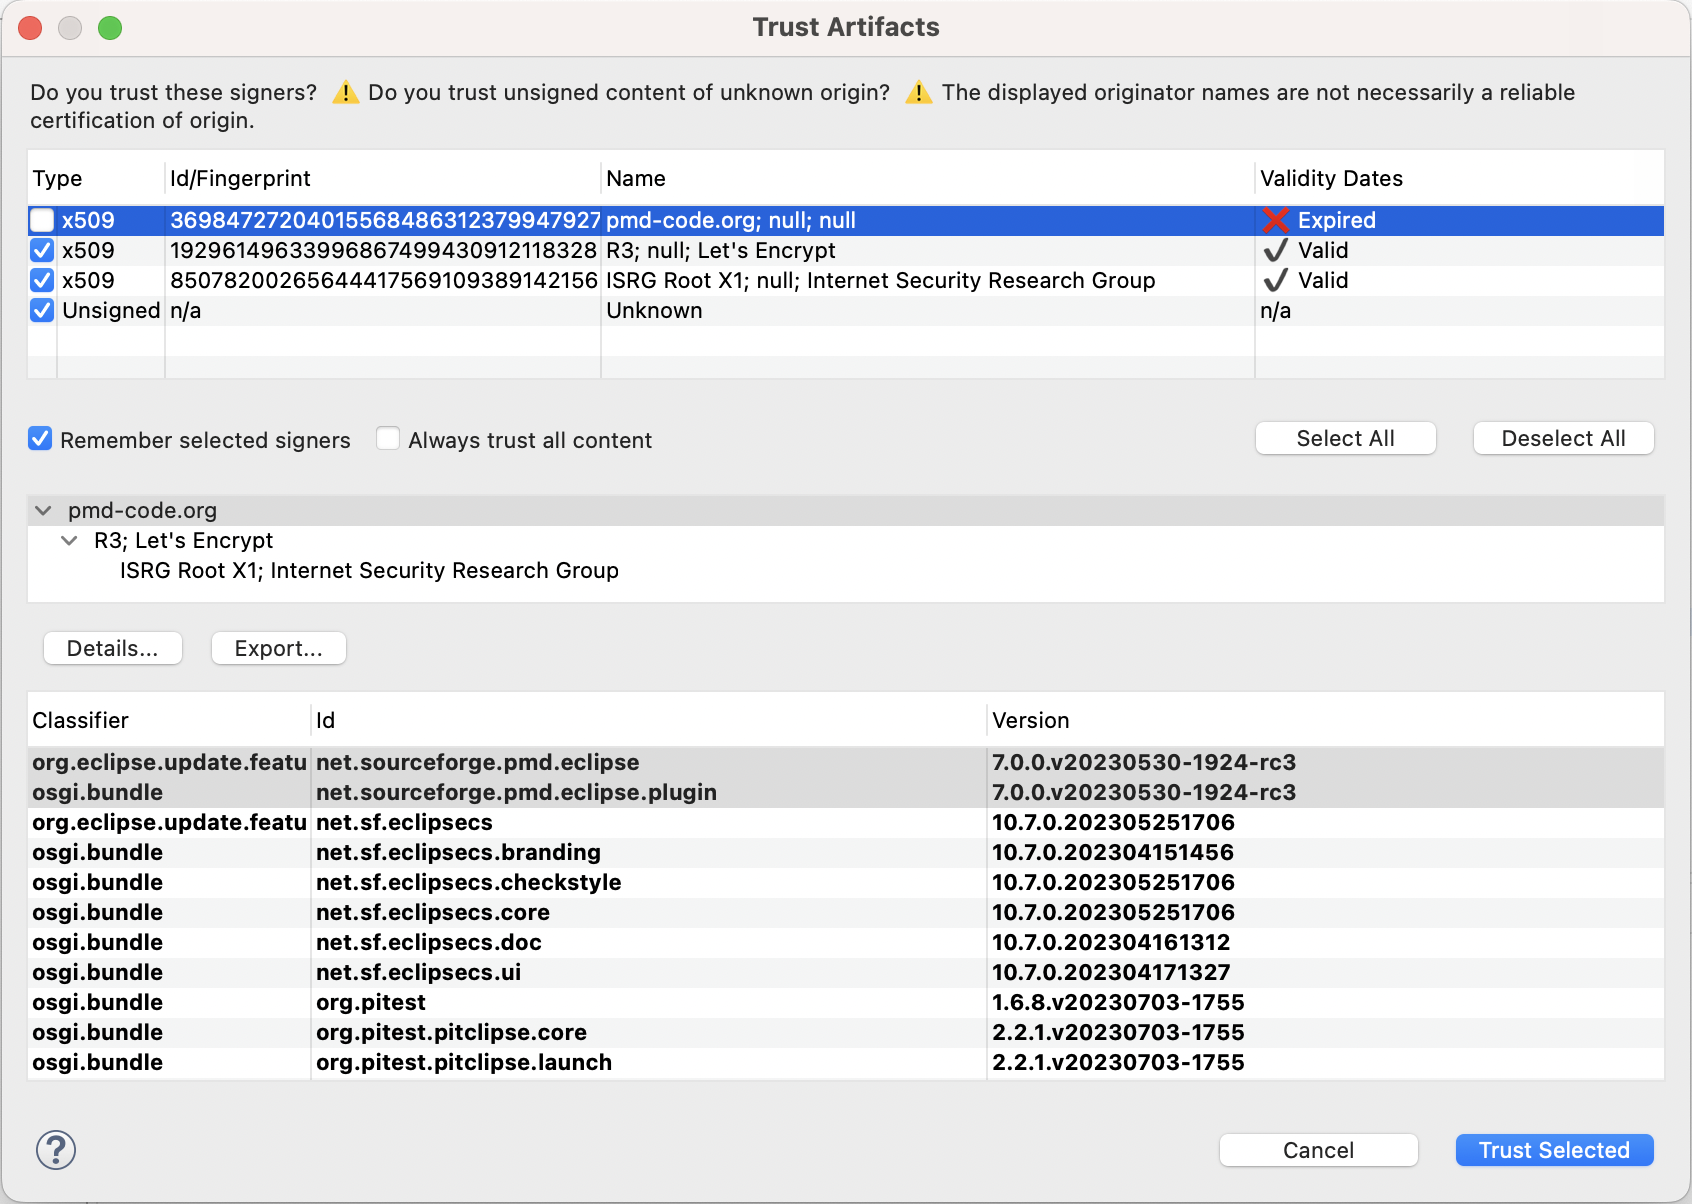The height and width of the screenshot is (1204, 1692).
Task: Open certificate Details dialog
Action: pyautogui.click(x=112, y=648)
